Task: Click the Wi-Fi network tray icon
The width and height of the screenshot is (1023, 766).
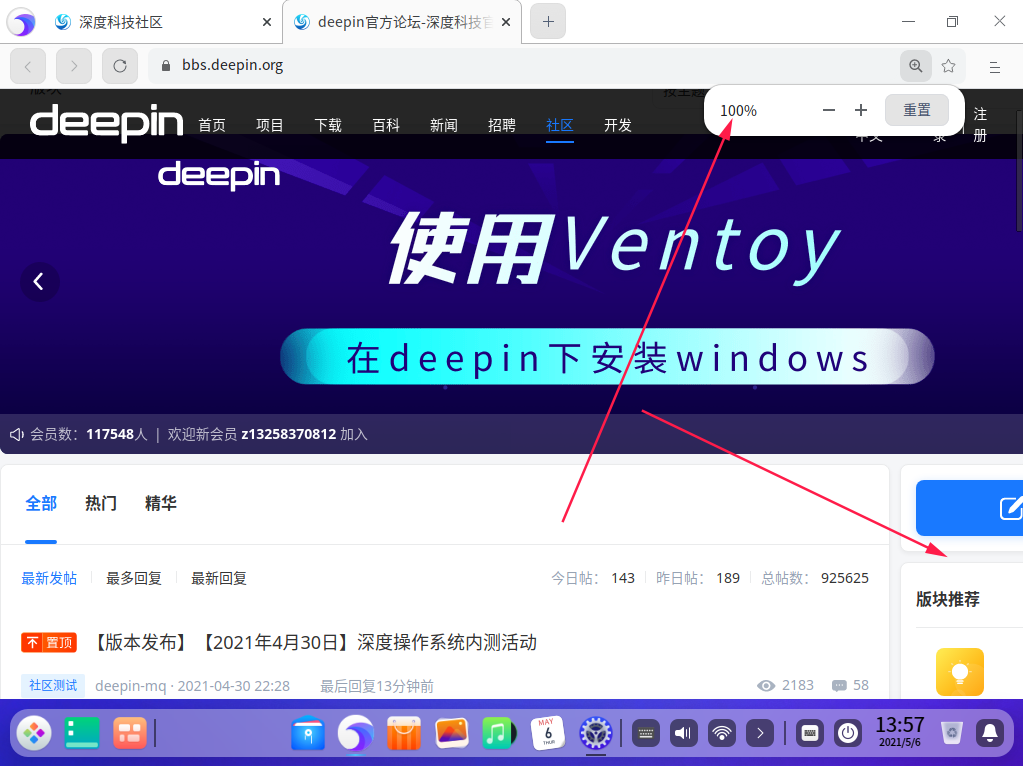Action: point(722,733)
